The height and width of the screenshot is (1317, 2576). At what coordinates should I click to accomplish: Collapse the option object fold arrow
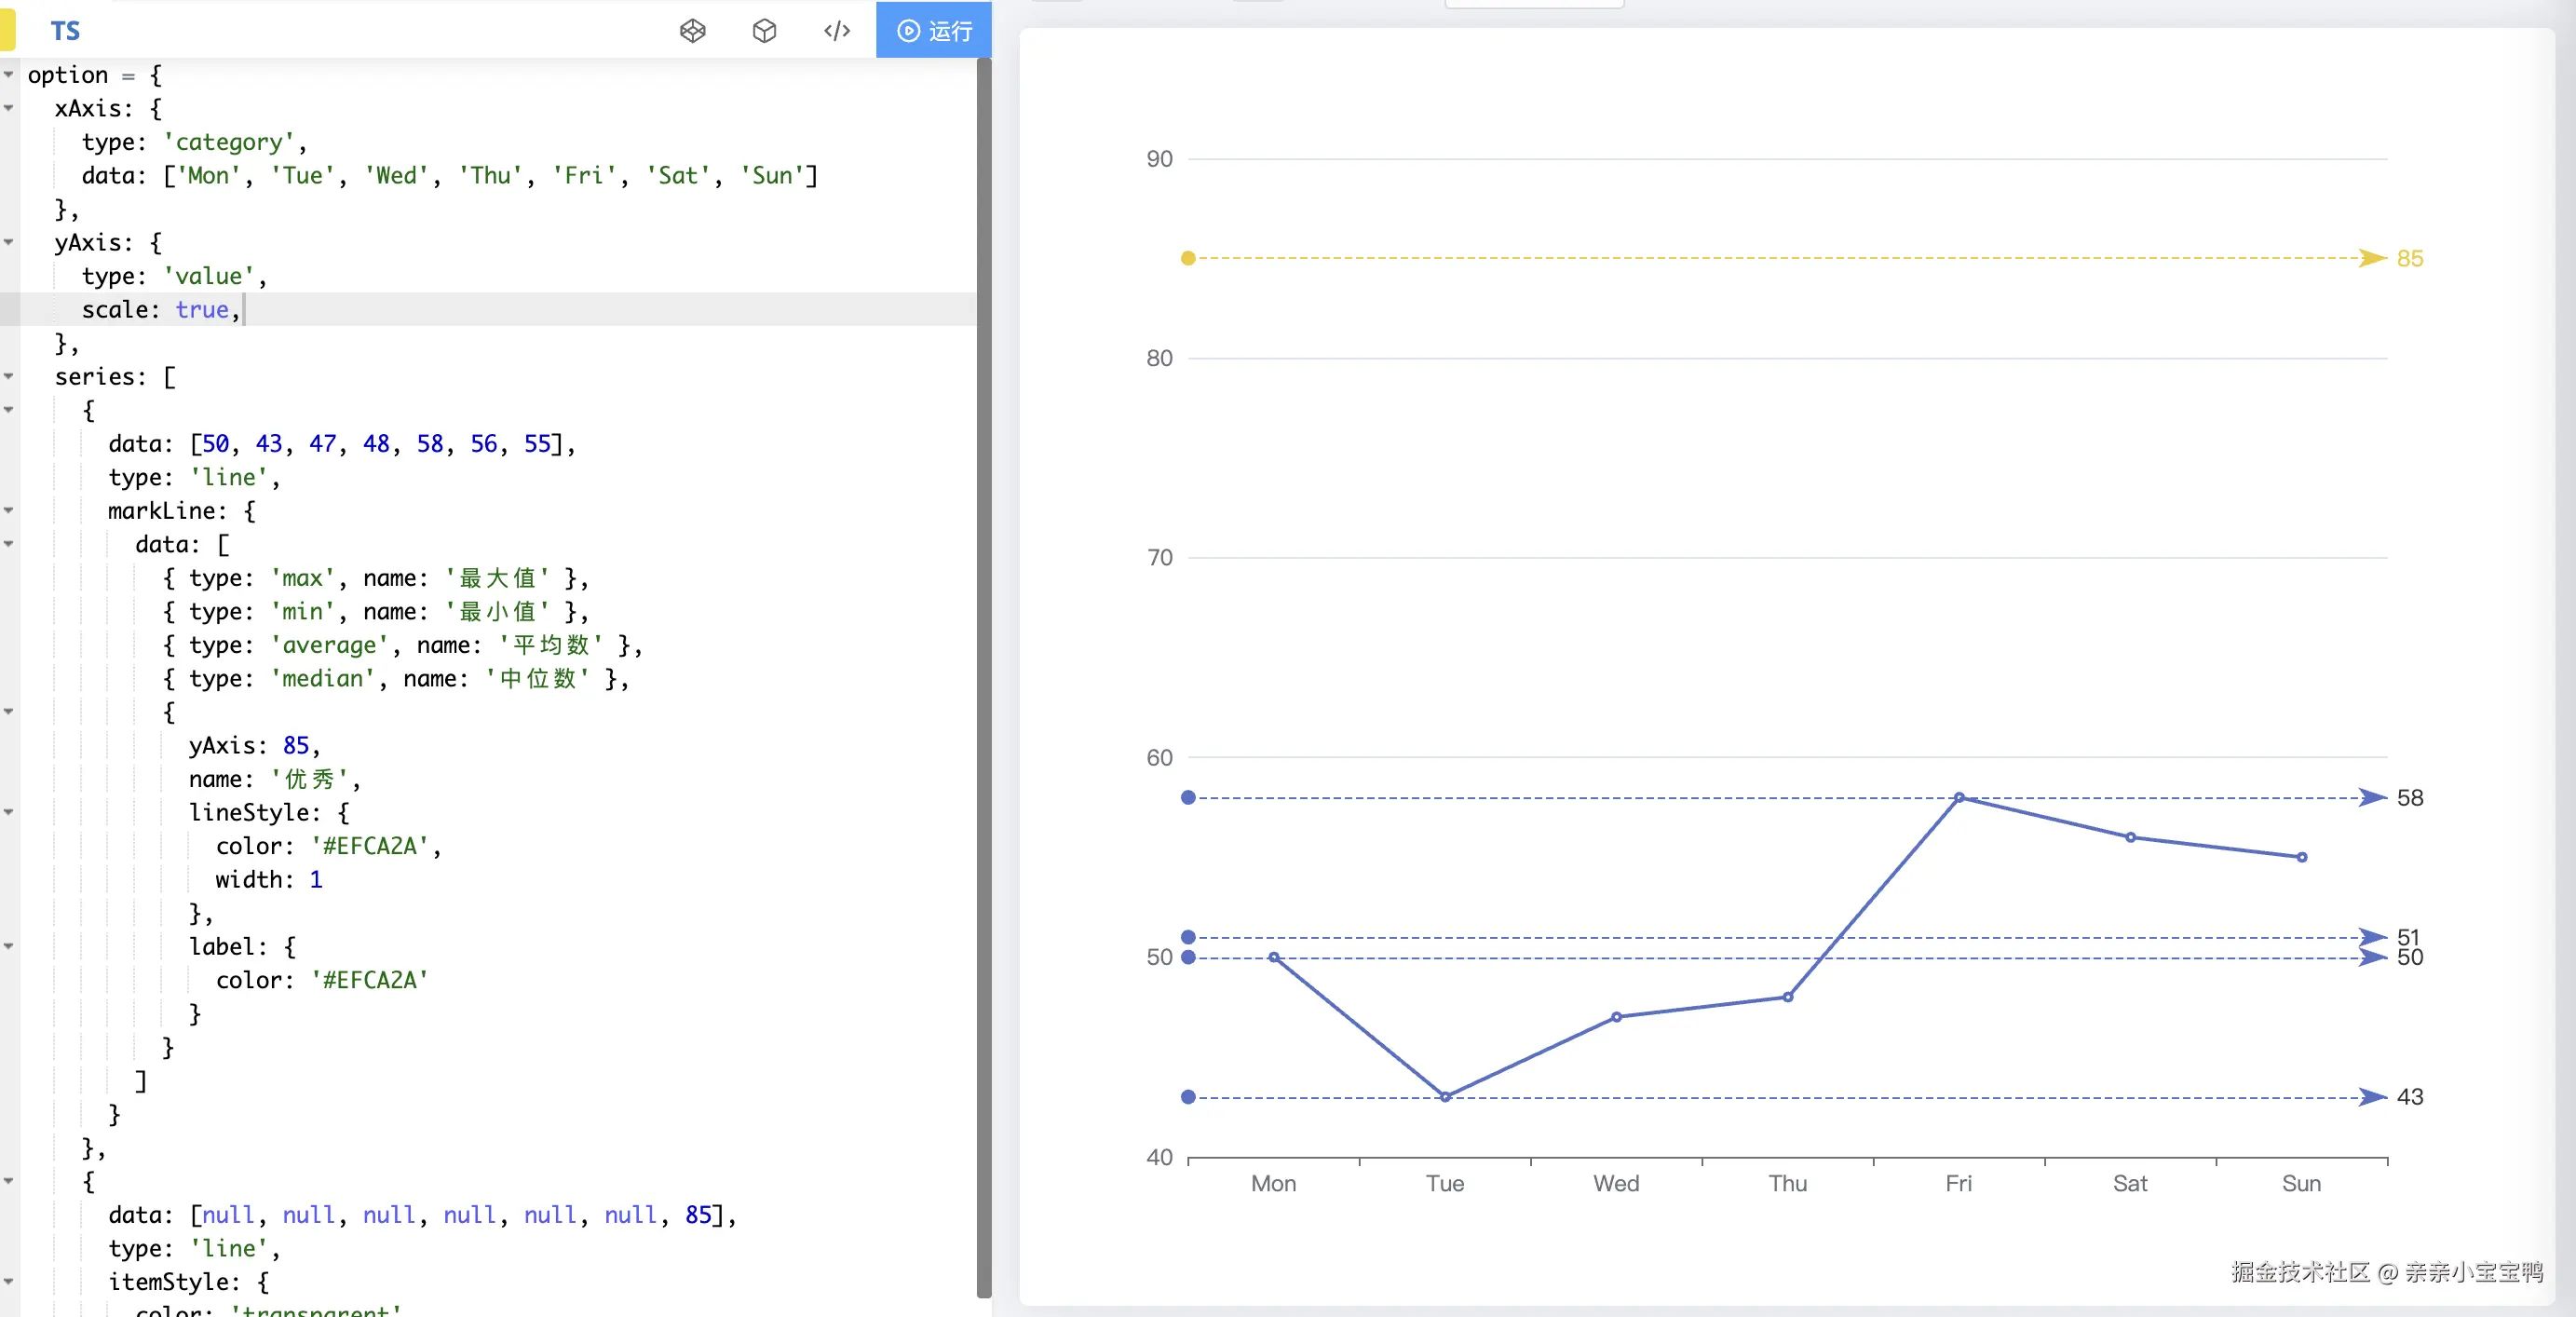coord(9,75)
